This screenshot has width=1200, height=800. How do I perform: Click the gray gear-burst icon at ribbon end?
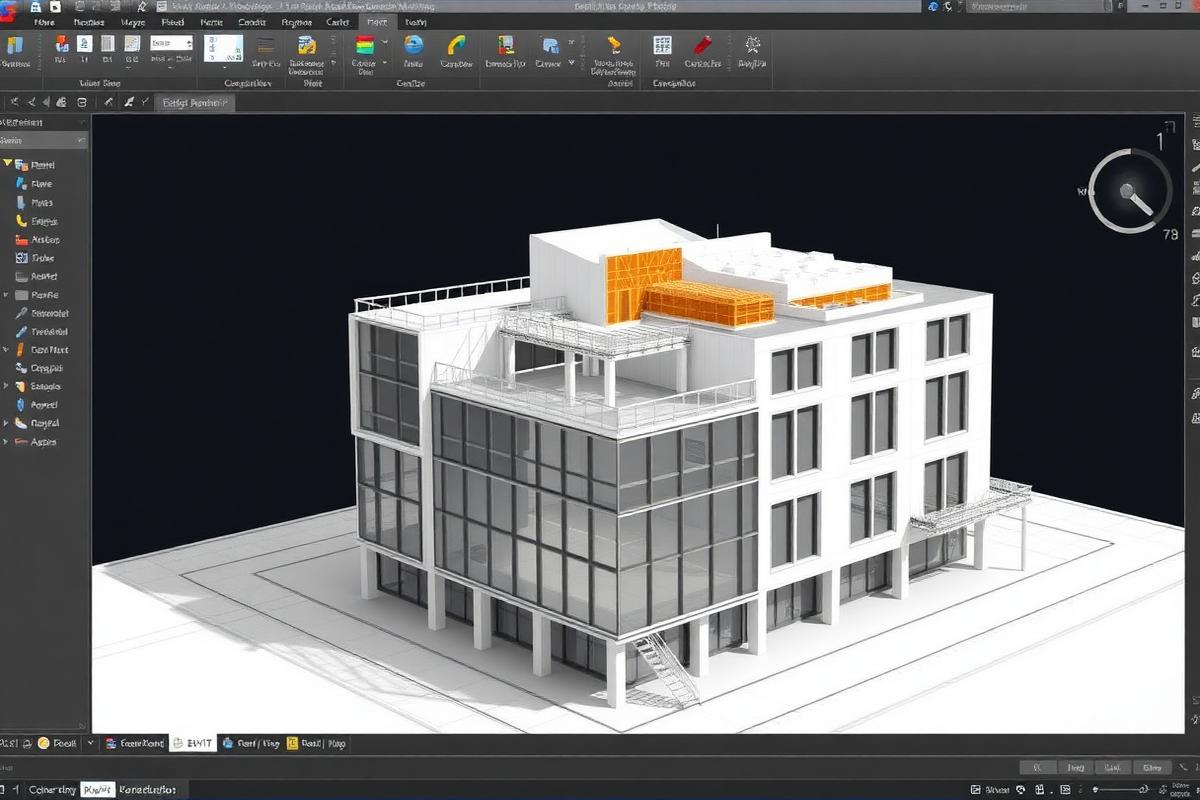[x=752, y=45]
